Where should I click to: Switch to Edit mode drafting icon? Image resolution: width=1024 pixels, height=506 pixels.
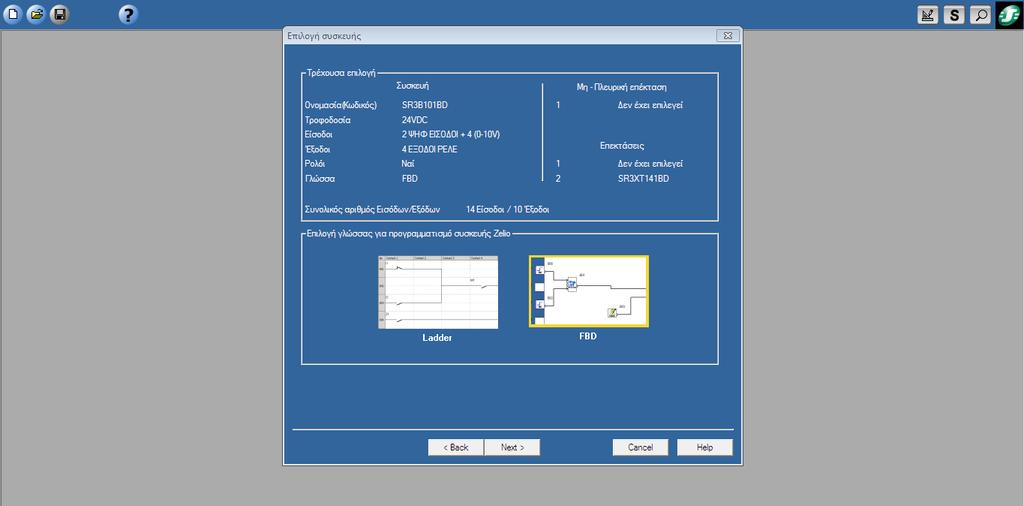pos(927,14)
